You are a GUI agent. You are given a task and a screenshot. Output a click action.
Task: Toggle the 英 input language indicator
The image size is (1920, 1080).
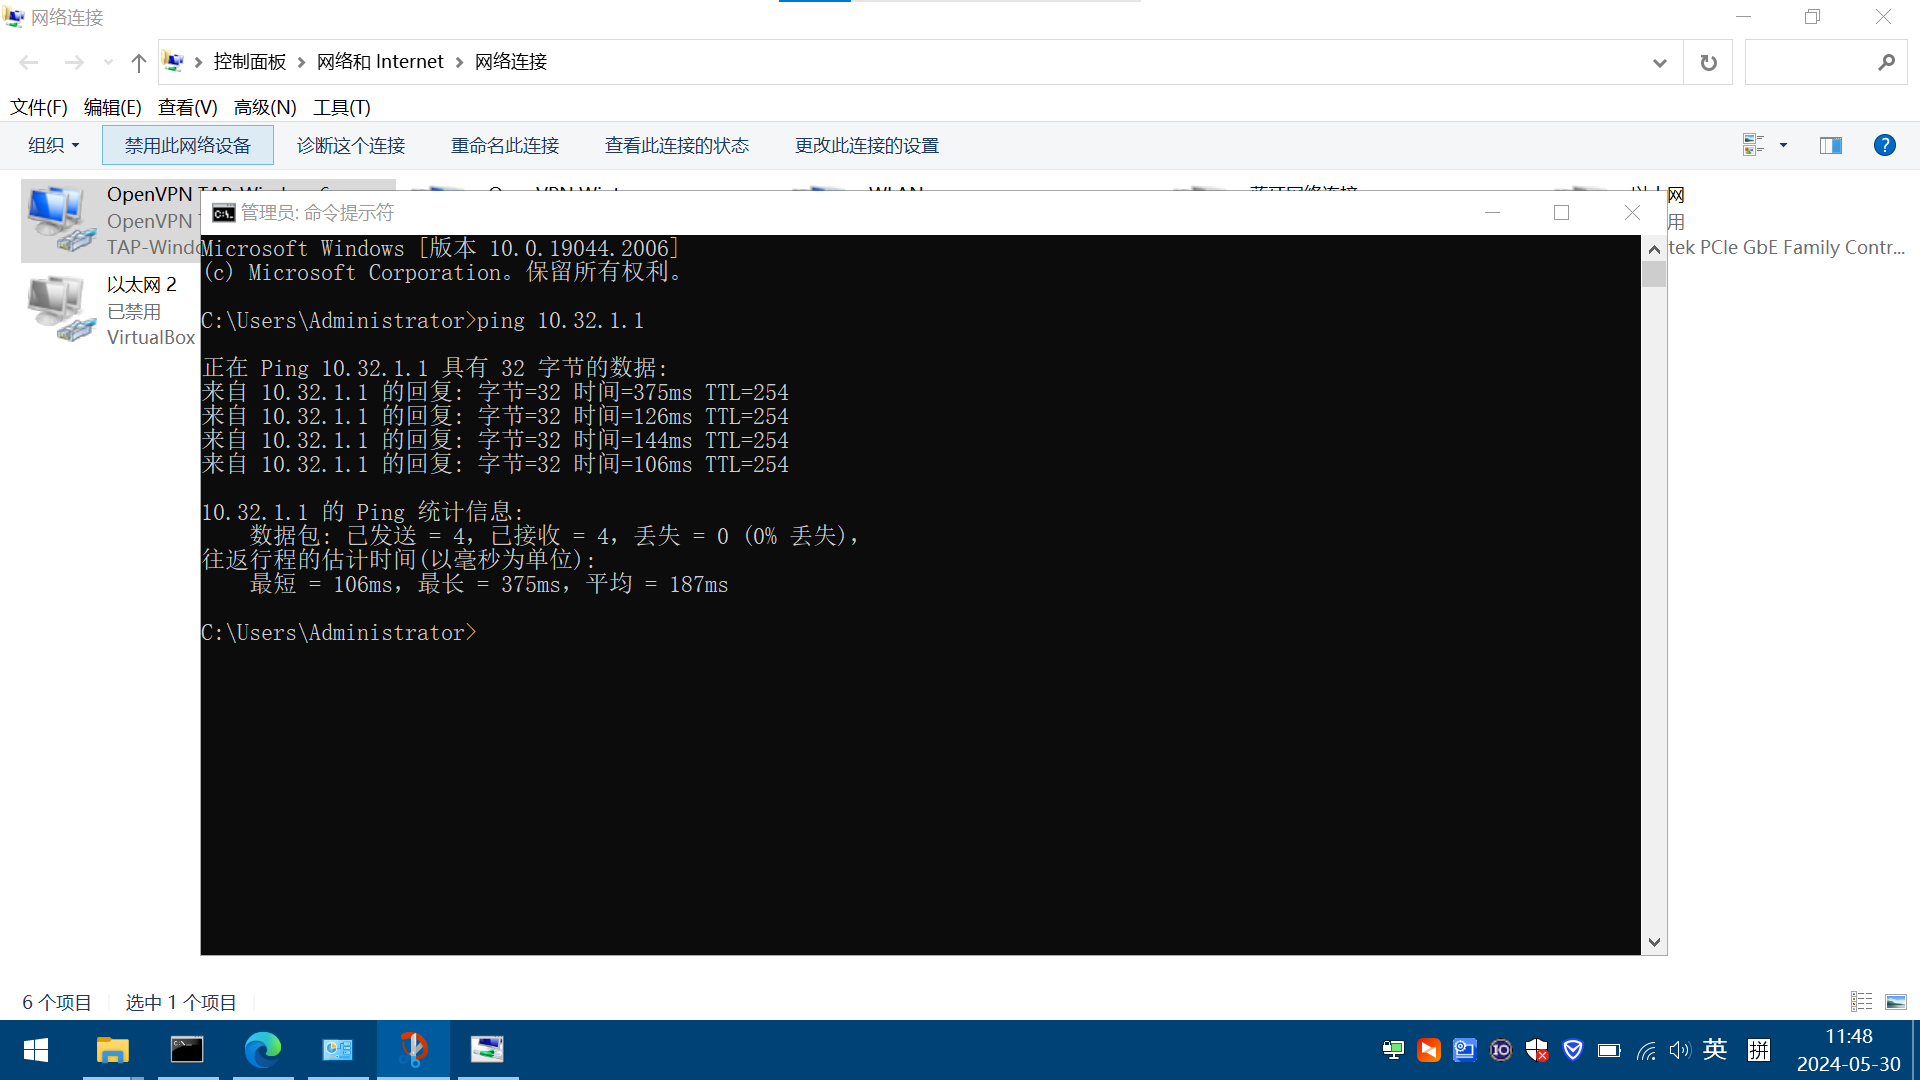1714,1049
